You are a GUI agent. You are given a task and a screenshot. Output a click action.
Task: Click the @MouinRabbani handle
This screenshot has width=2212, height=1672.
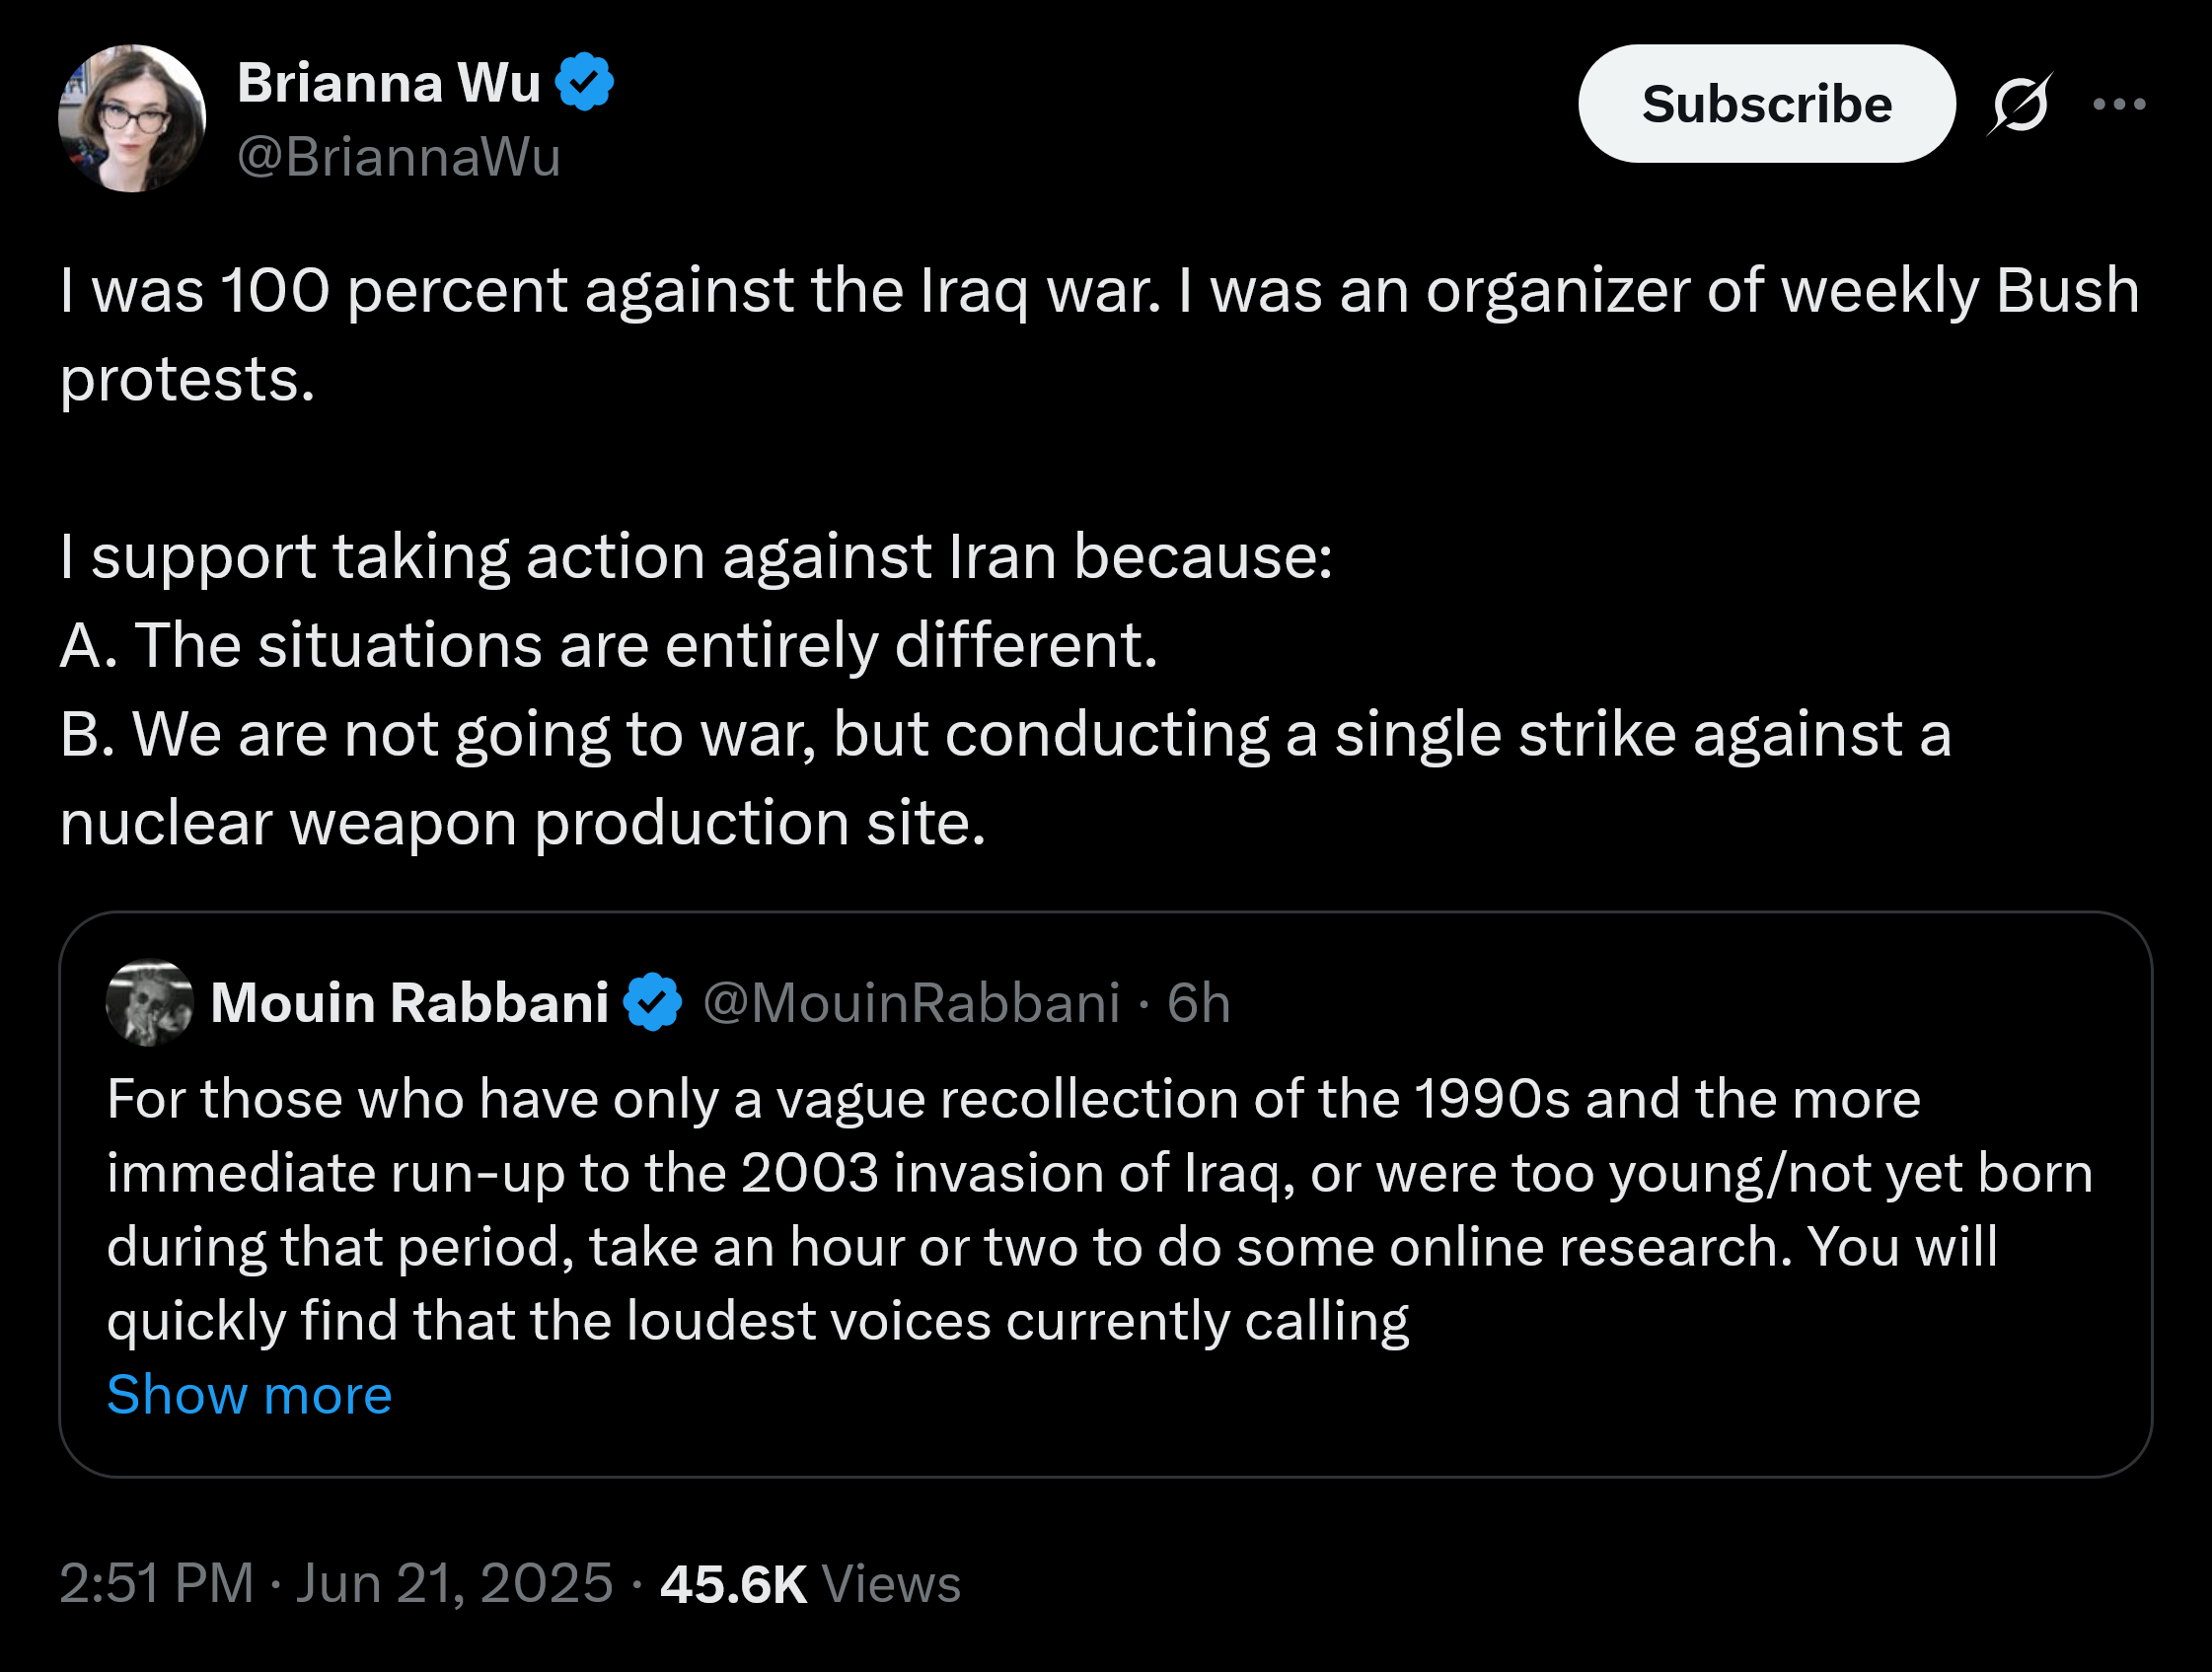click(x=911, y=1003)
